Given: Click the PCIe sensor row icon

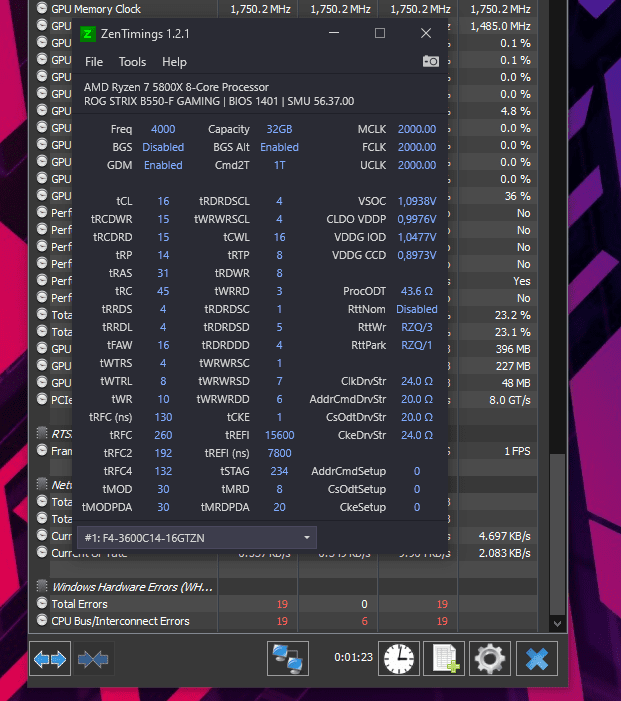Looking at the screenshot, I should tap(42, 399).
